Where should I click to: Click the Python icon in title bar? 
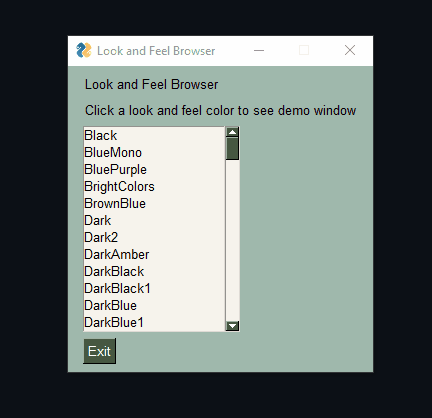tap(84, 50)
